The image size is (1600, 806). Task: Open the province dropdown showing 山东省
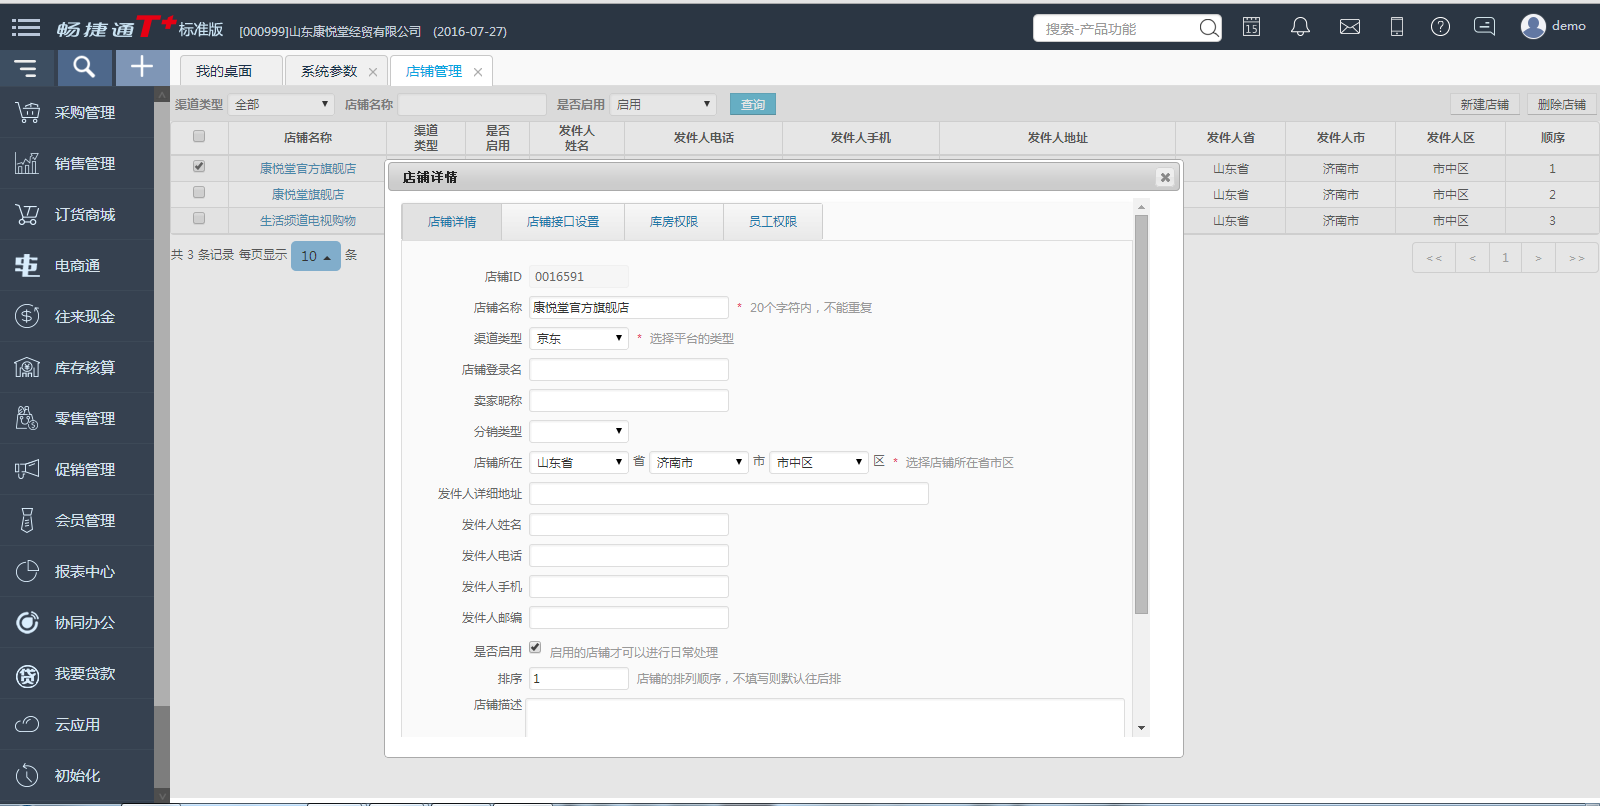[579, 463]
